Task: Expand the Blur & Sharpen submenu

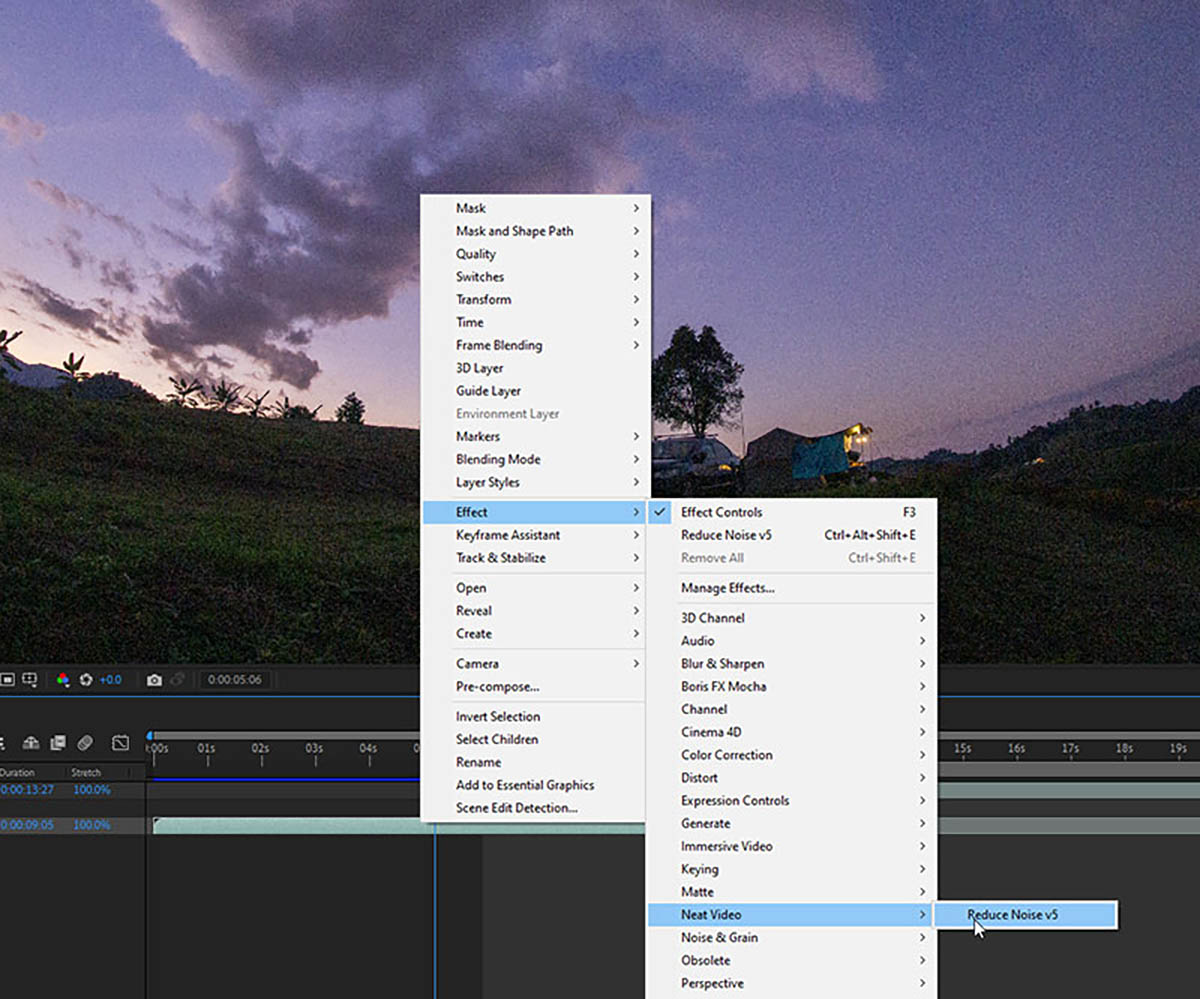Action: pyautogui.click(x=722, y=664)
